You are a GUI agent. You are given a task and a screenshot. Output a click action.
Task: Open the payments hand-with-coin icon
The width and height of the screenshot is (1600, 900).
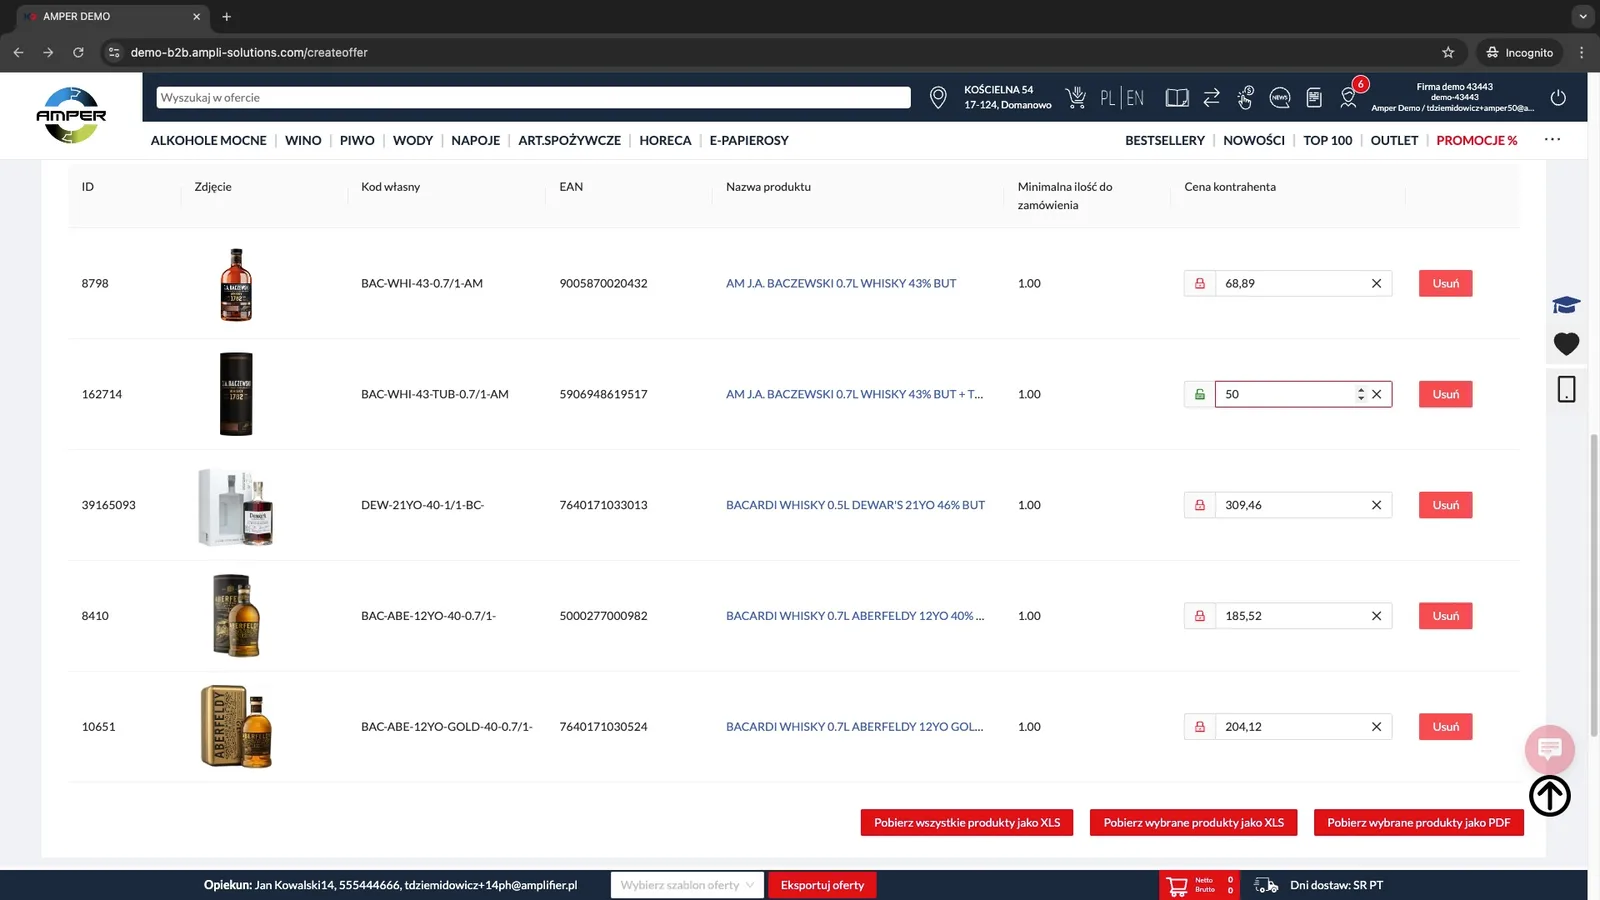(1245, 97)
